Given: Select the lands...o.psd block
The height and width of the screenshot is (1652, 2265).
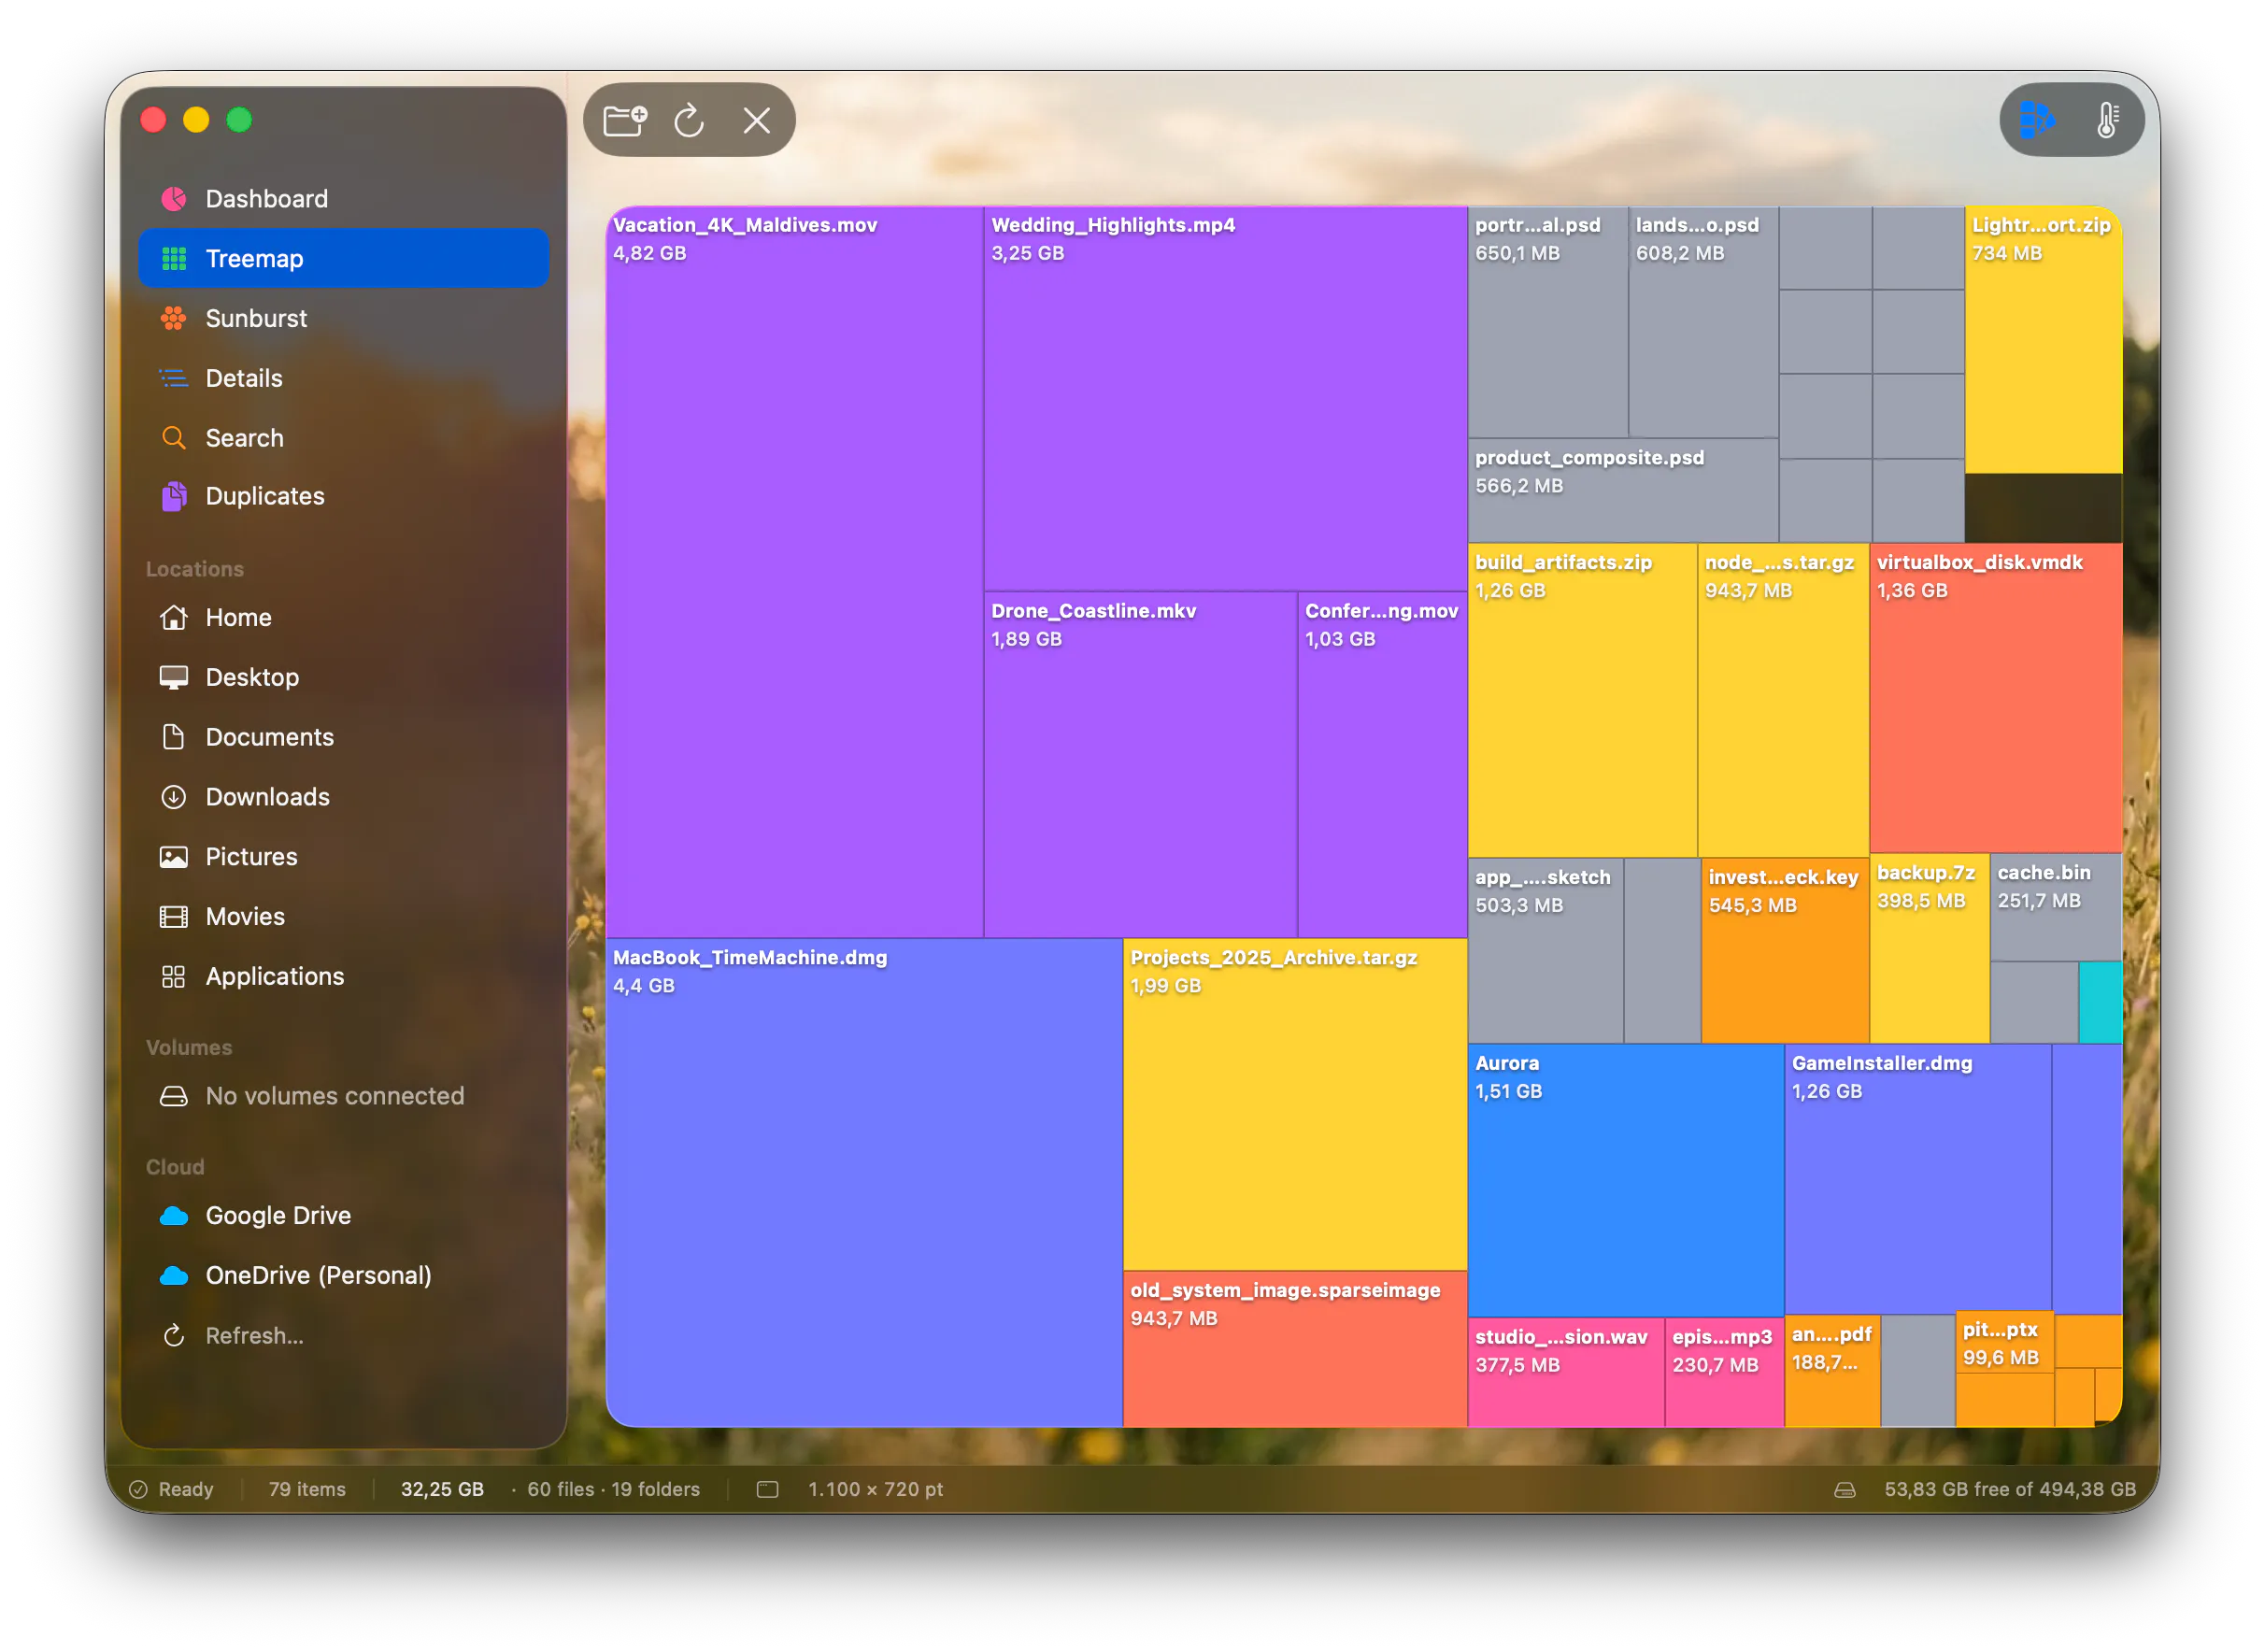Looking at the screenshot, I should 1704,322.
